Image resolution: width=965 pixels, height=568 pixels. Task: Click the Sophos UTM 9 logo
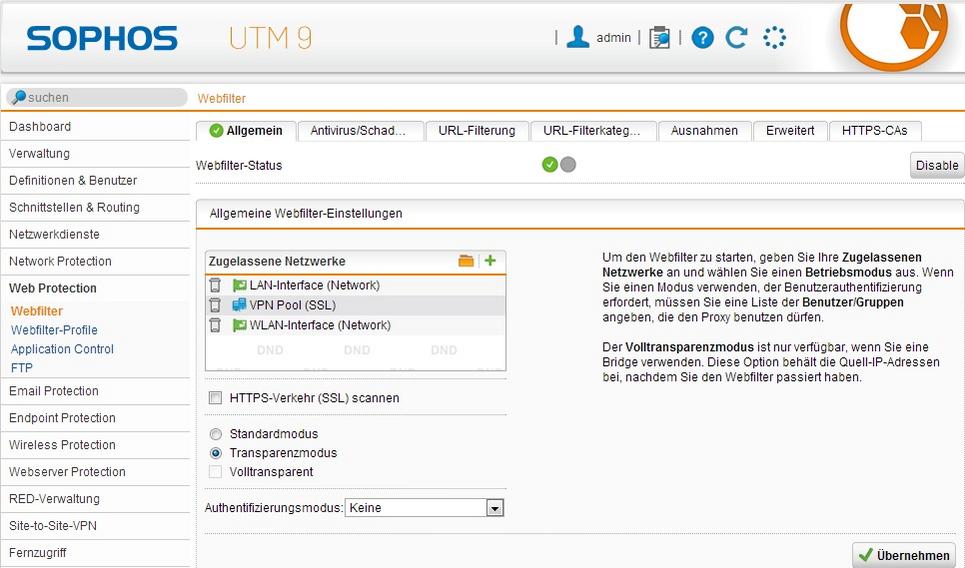[169, 38]
